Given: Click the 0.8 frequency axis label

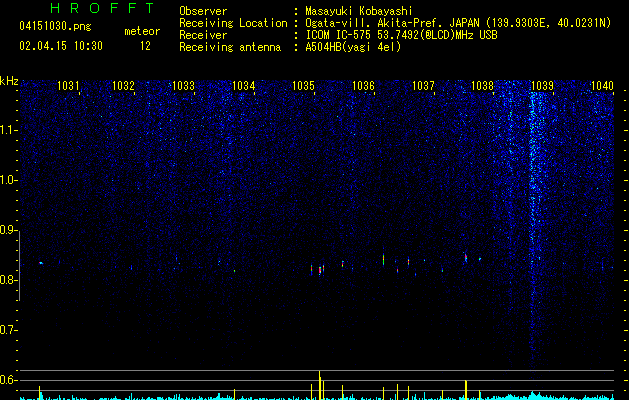Looking at the screenshot, I should (8, 280).
